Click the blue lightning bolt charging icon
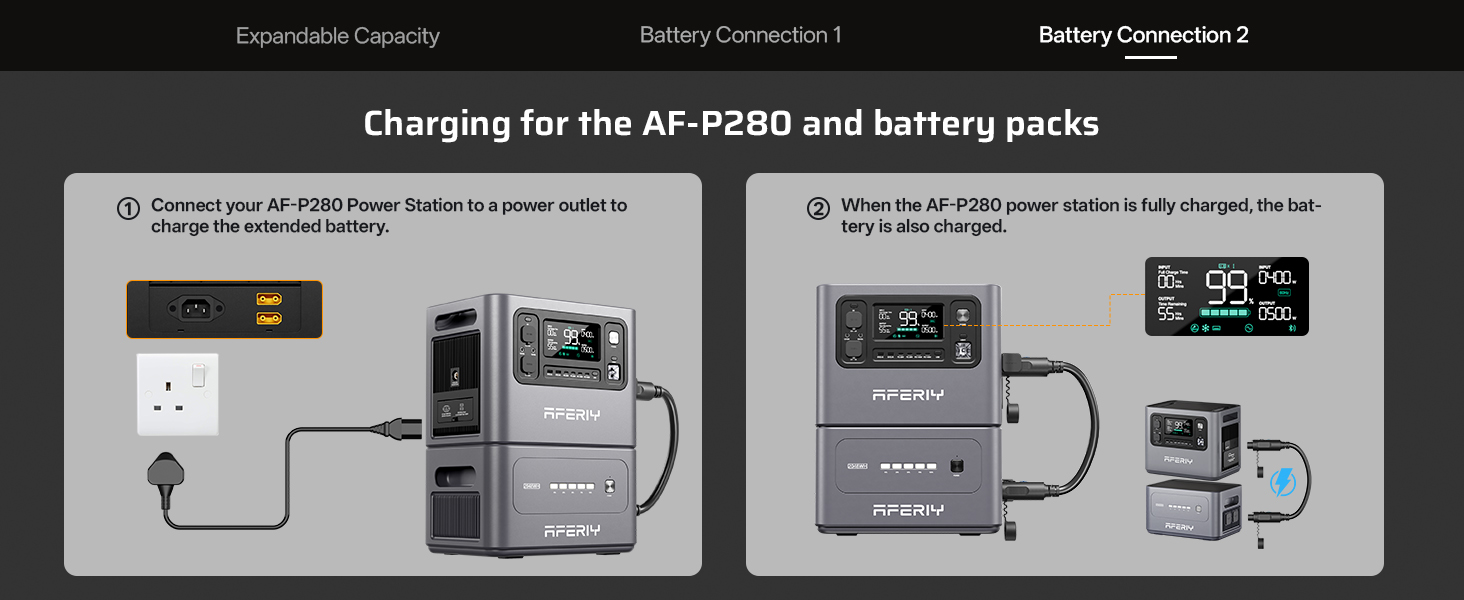 [x=1282, y=484]
